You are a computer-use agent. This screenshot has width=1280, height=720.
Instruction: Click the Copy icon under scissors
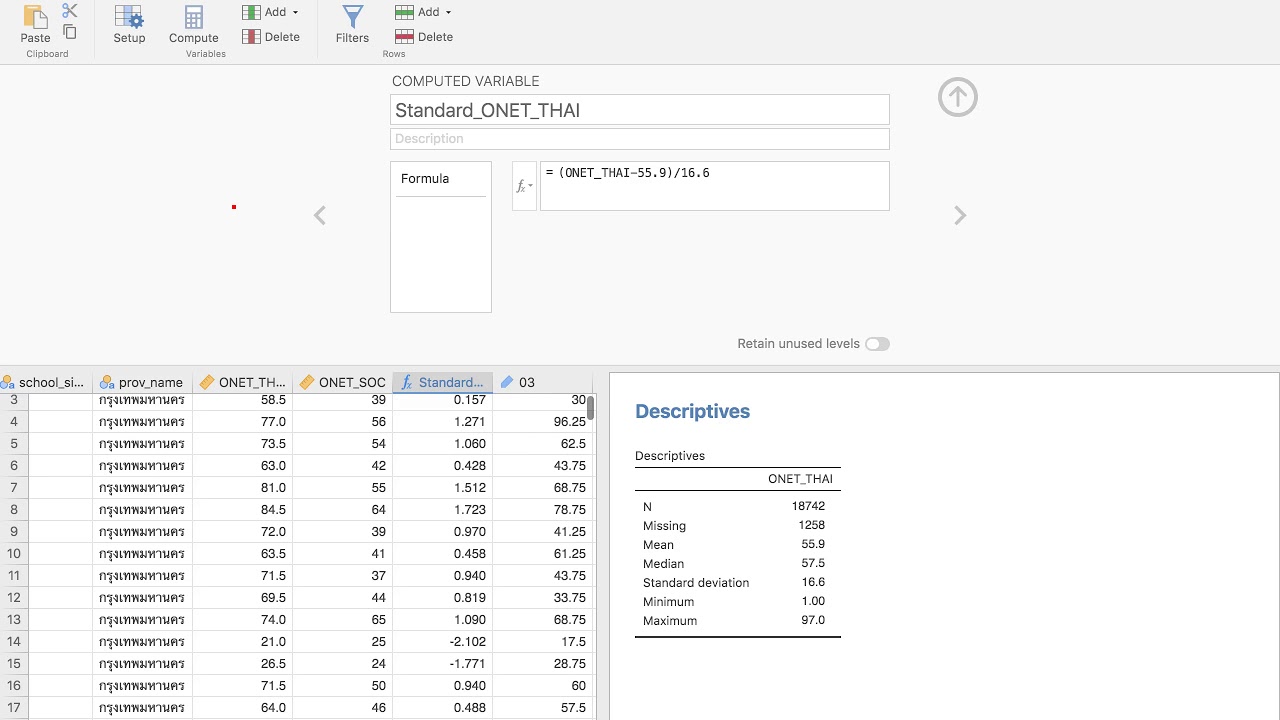(69, 31)
